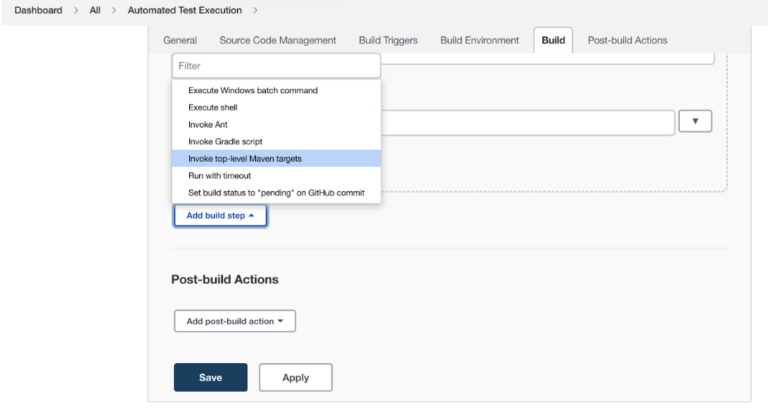Jump to Post-build Actions tab
This screenshot has width=768, height=414.
click(x=627, y=40)
